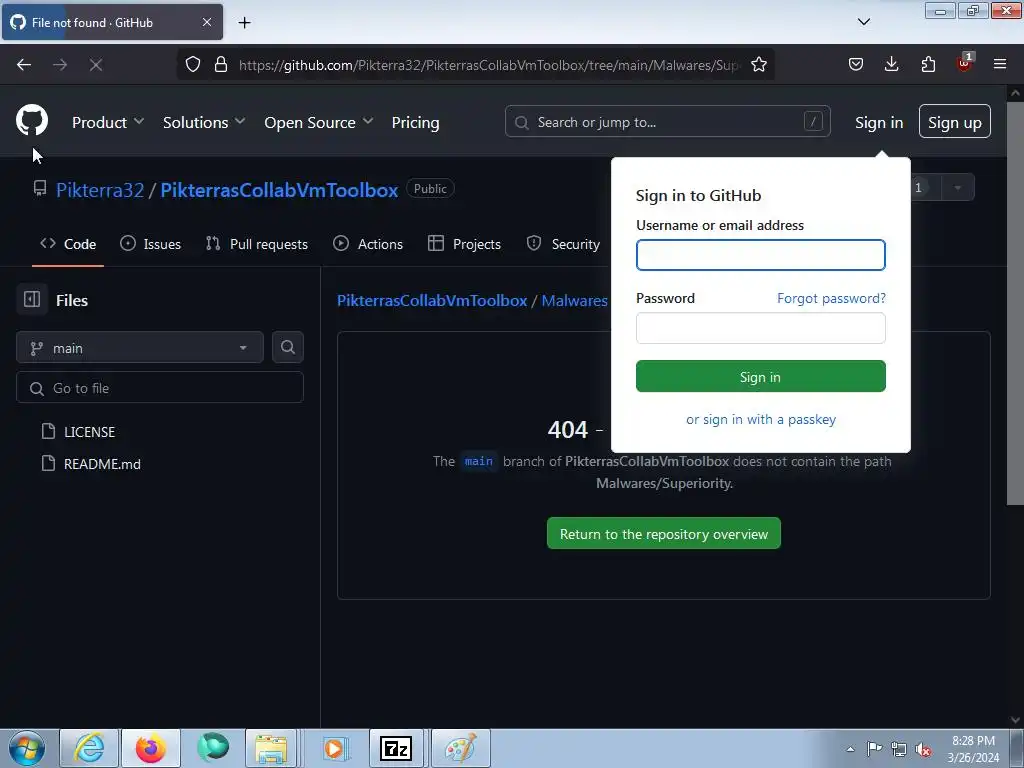The width and height of the screenshot is (1024, 768).
Task: Open the Issues tab
Action: tap(151, 244)
